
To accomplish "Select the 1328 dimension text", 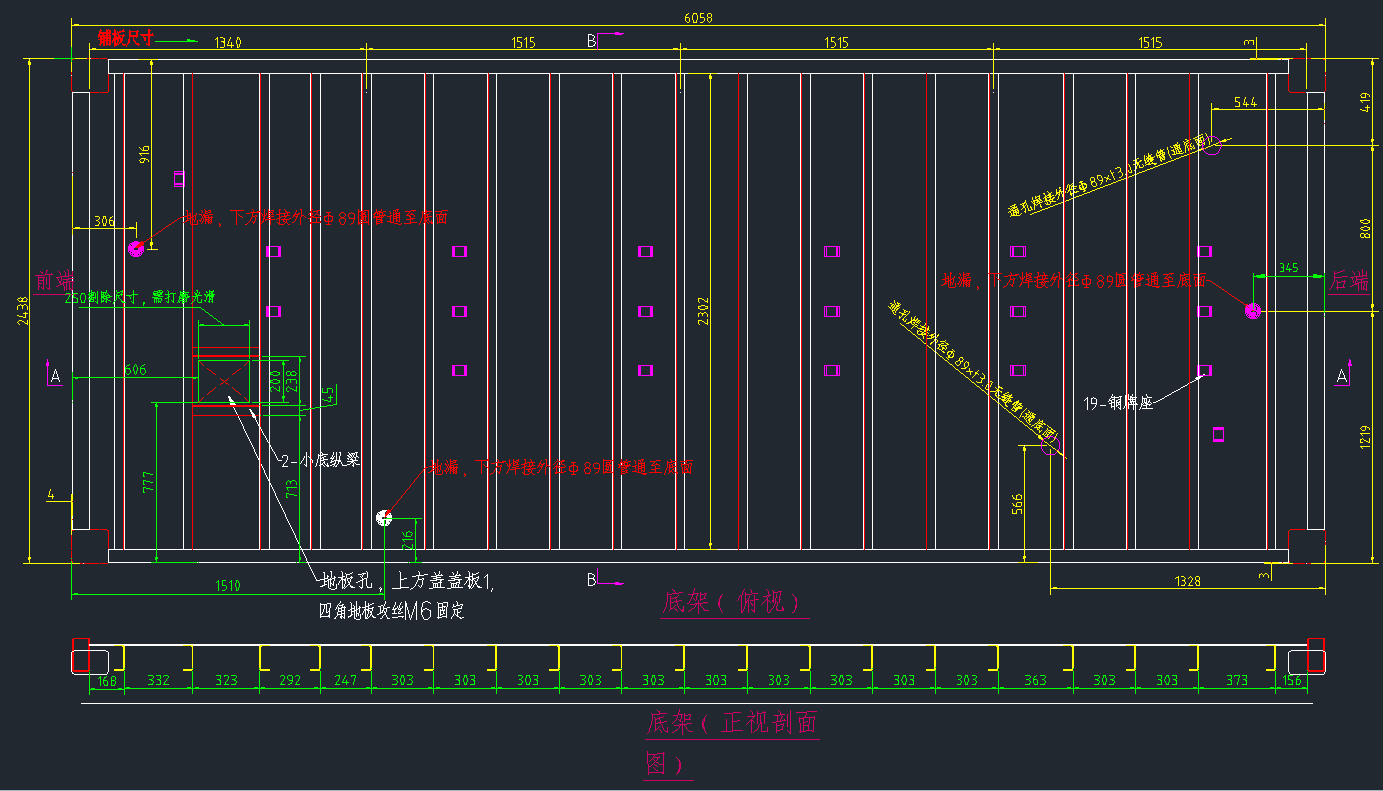I will tap(1187, 581).
